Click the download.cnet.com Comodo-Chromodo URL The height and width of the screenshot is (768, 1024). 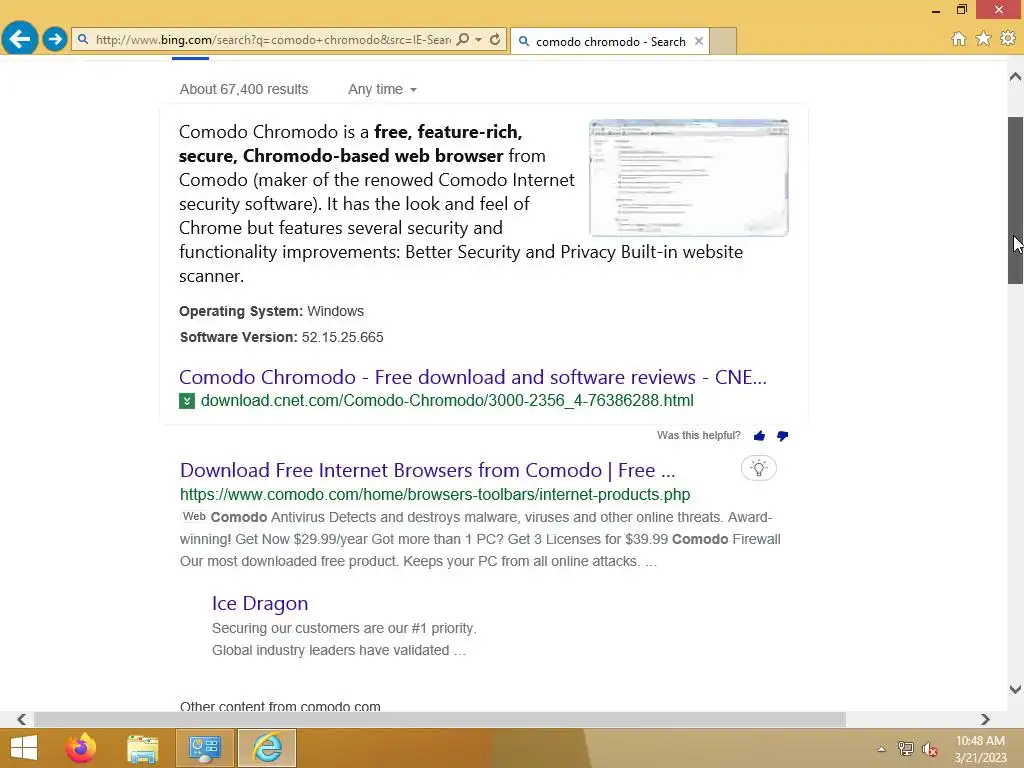447,400
